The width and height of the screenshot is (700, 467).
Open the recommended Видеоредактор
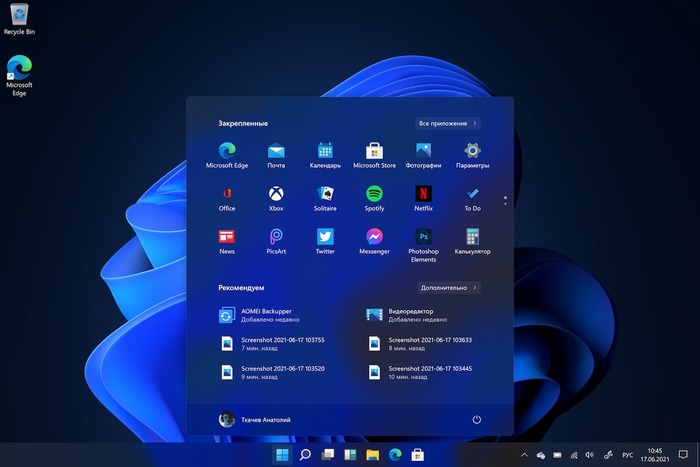click(406, 315)
